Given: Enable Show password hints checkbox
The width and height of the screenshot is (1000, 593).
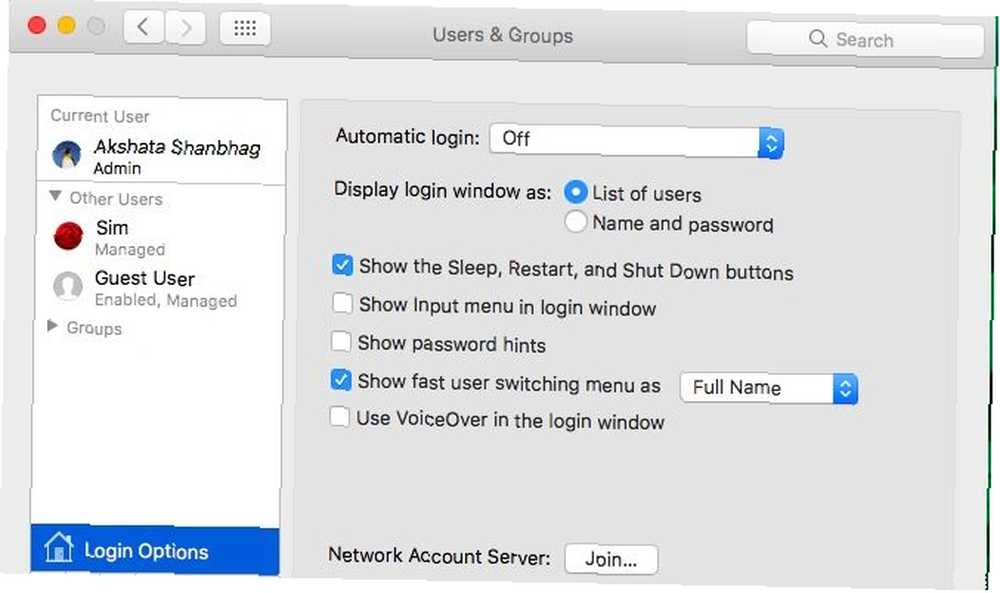Looking at the screenshot, I should (x=341, y=342).
